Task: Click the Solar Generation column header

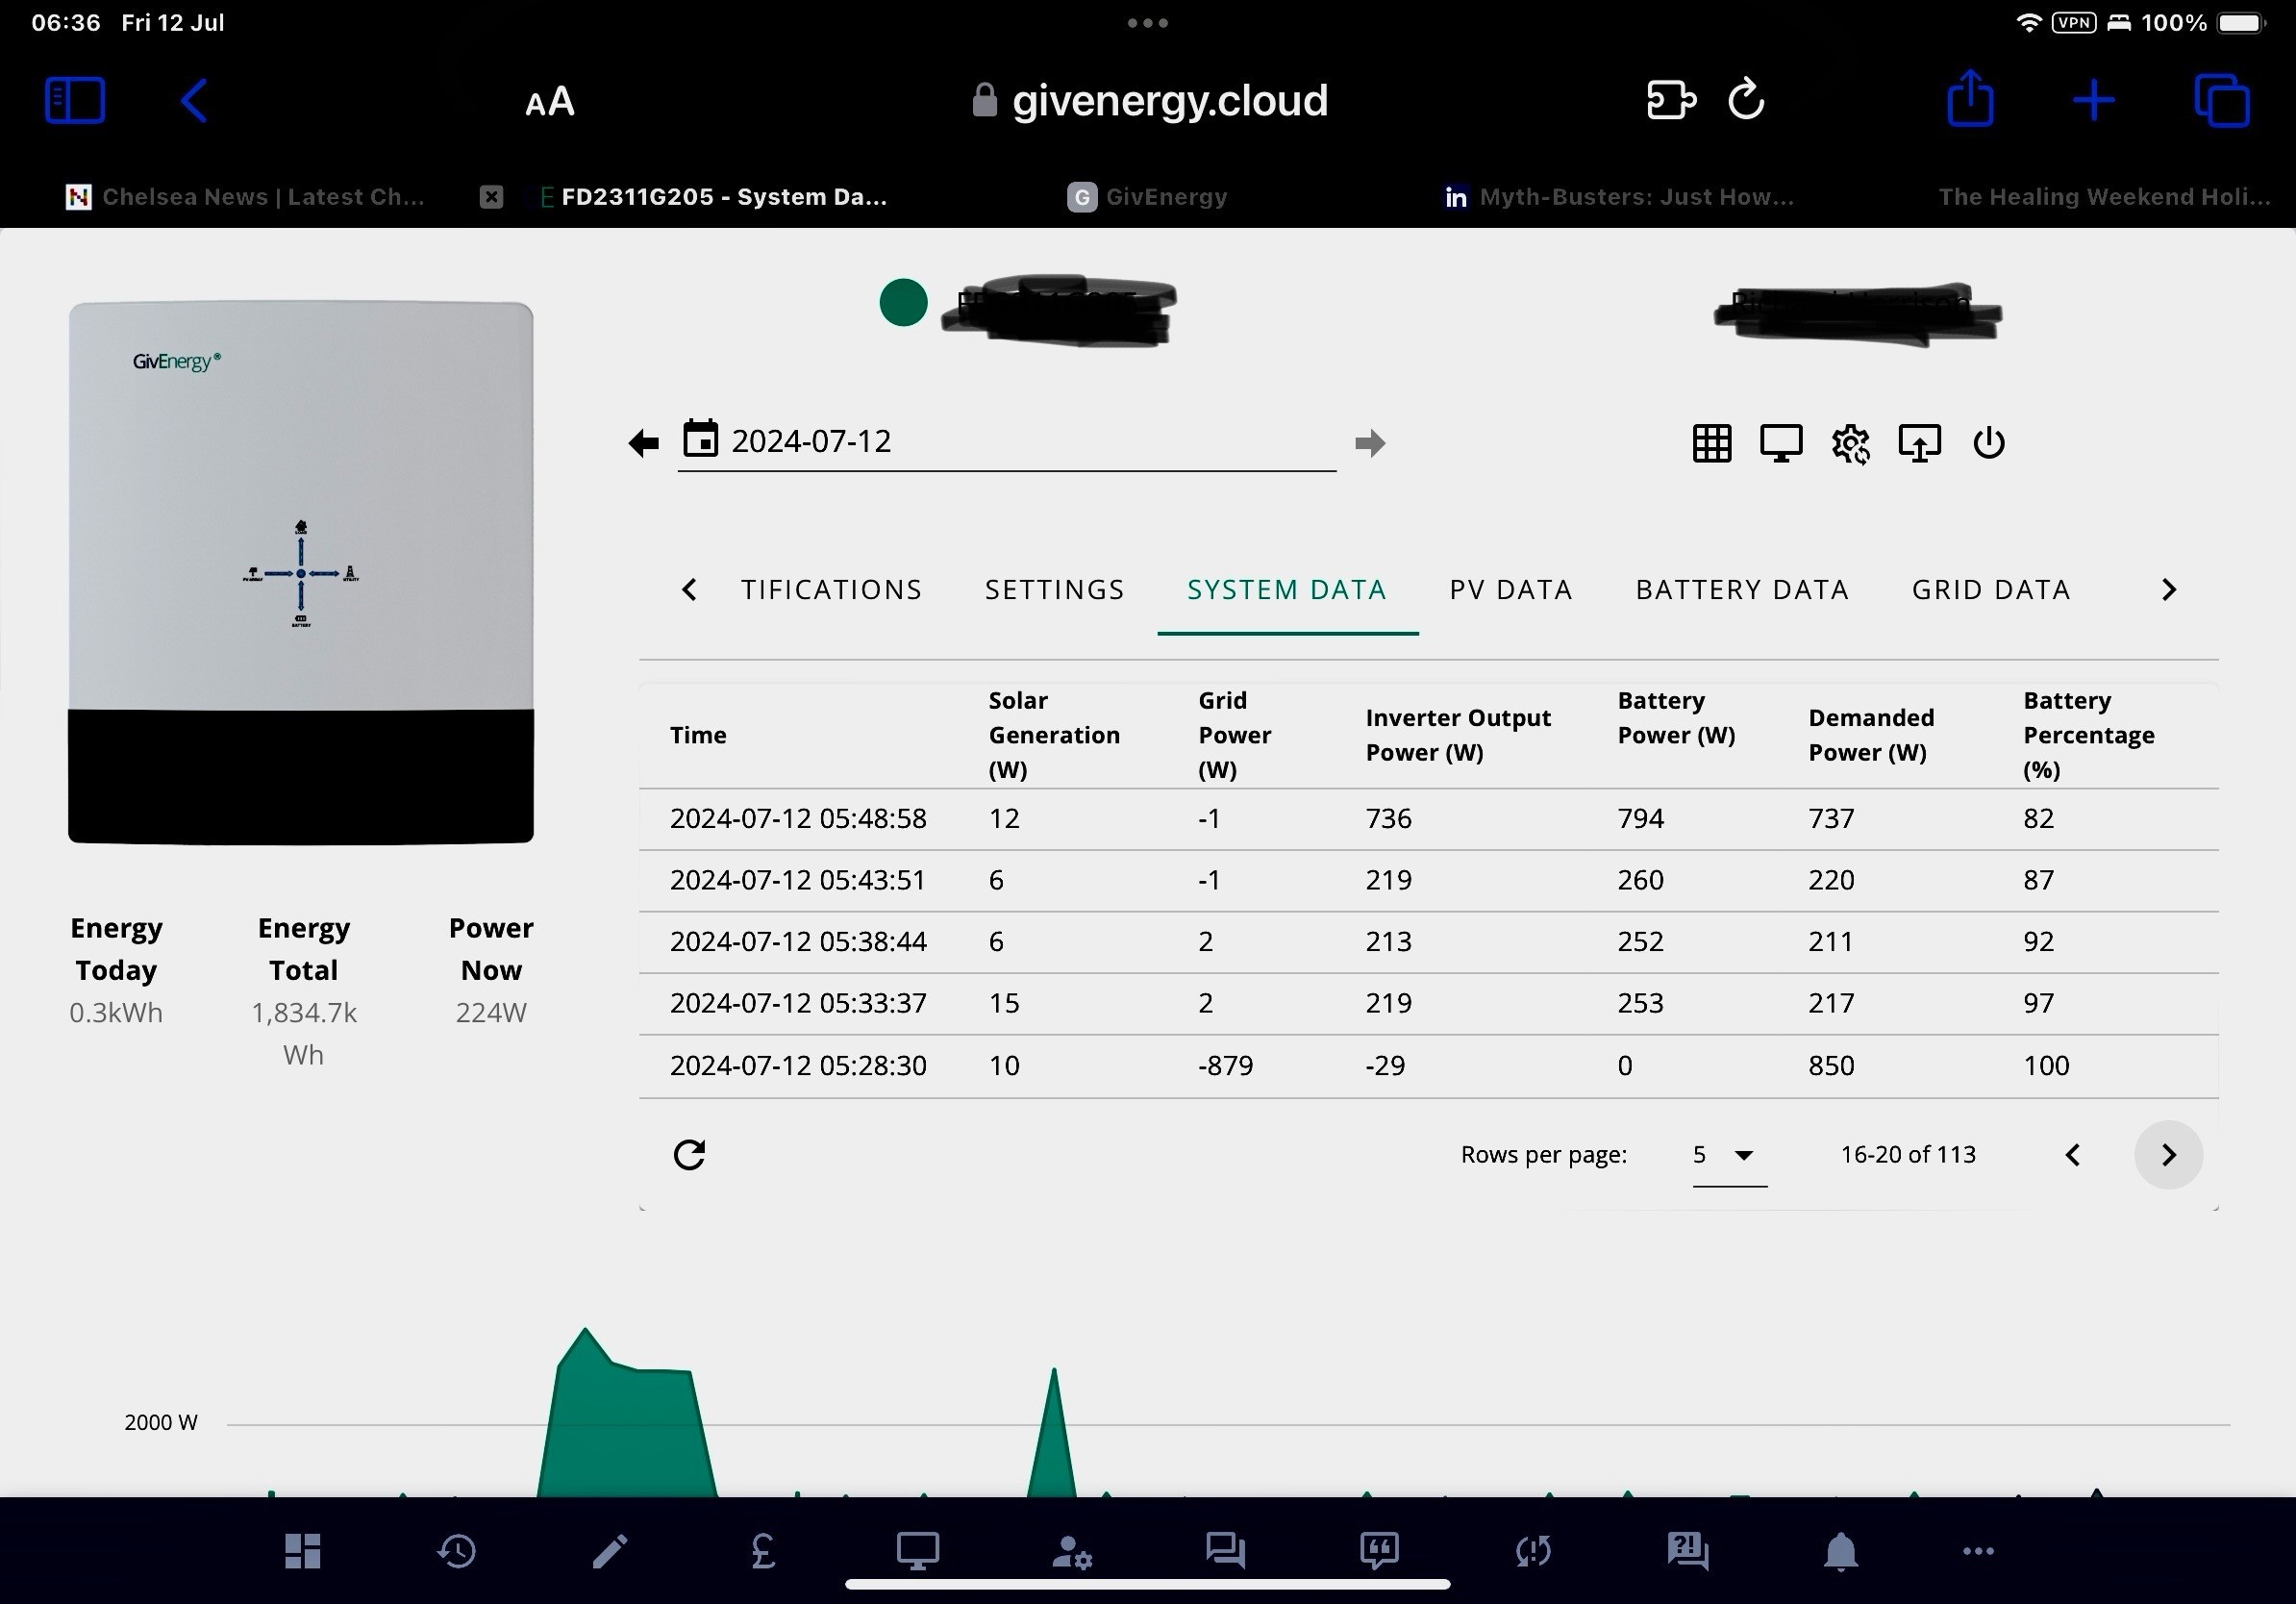Action: click(x=1054, y=735)
